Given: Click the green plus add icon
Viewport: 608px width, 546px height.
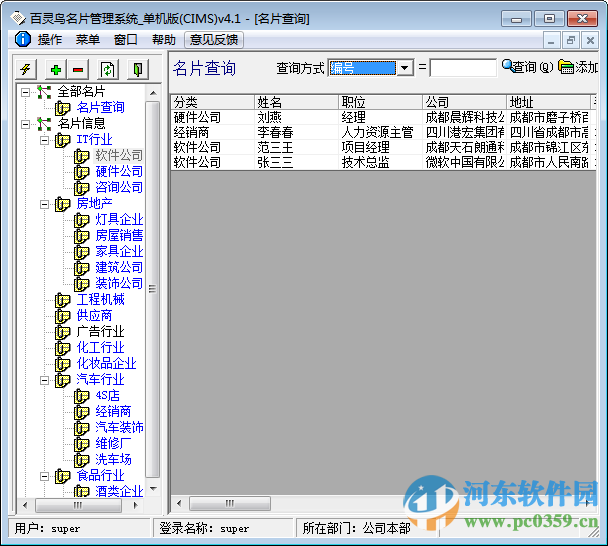Looking at the screenshot, I should coord(56,70).
